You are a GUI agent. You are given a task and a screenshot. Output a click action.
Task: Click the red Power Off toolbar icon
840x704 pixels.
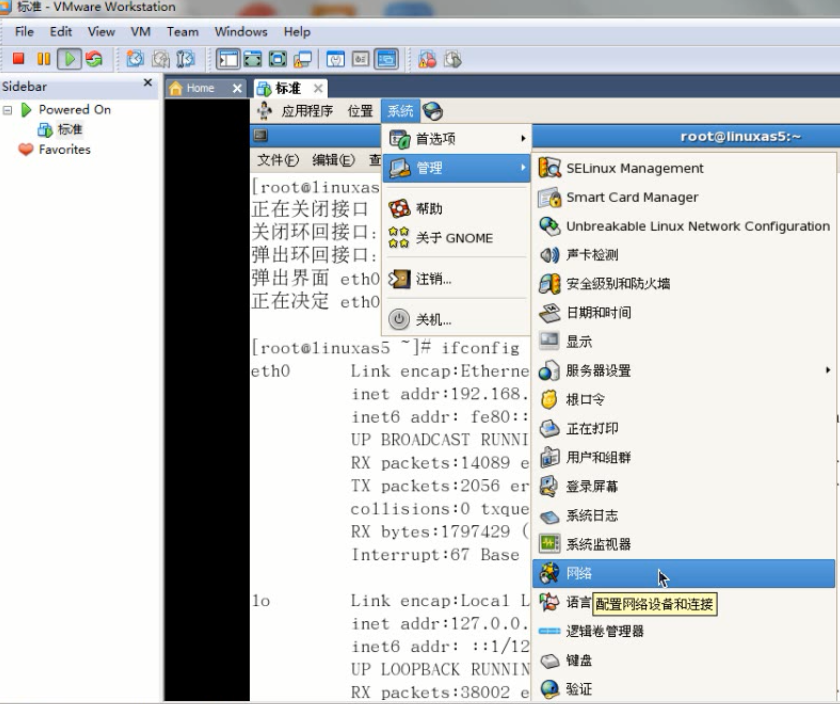[18, 58]
